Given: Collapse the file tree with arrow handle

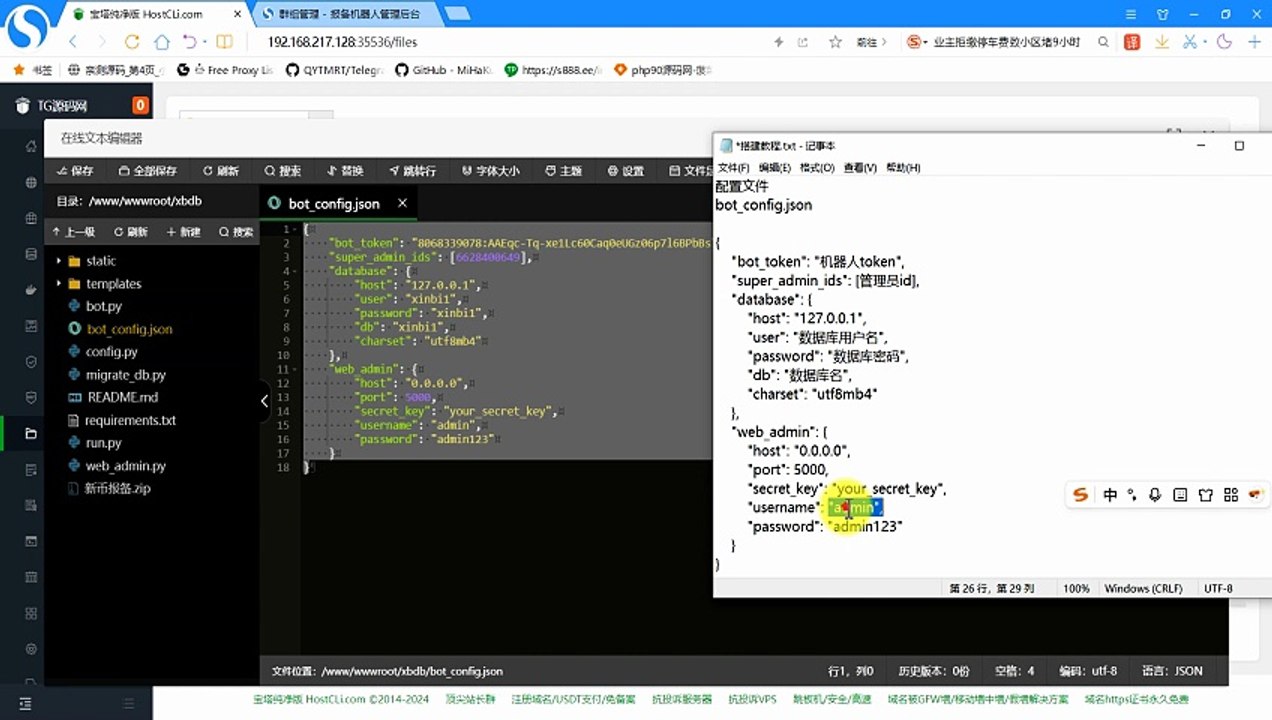Looking at the screenshot, I should (264, 401).
